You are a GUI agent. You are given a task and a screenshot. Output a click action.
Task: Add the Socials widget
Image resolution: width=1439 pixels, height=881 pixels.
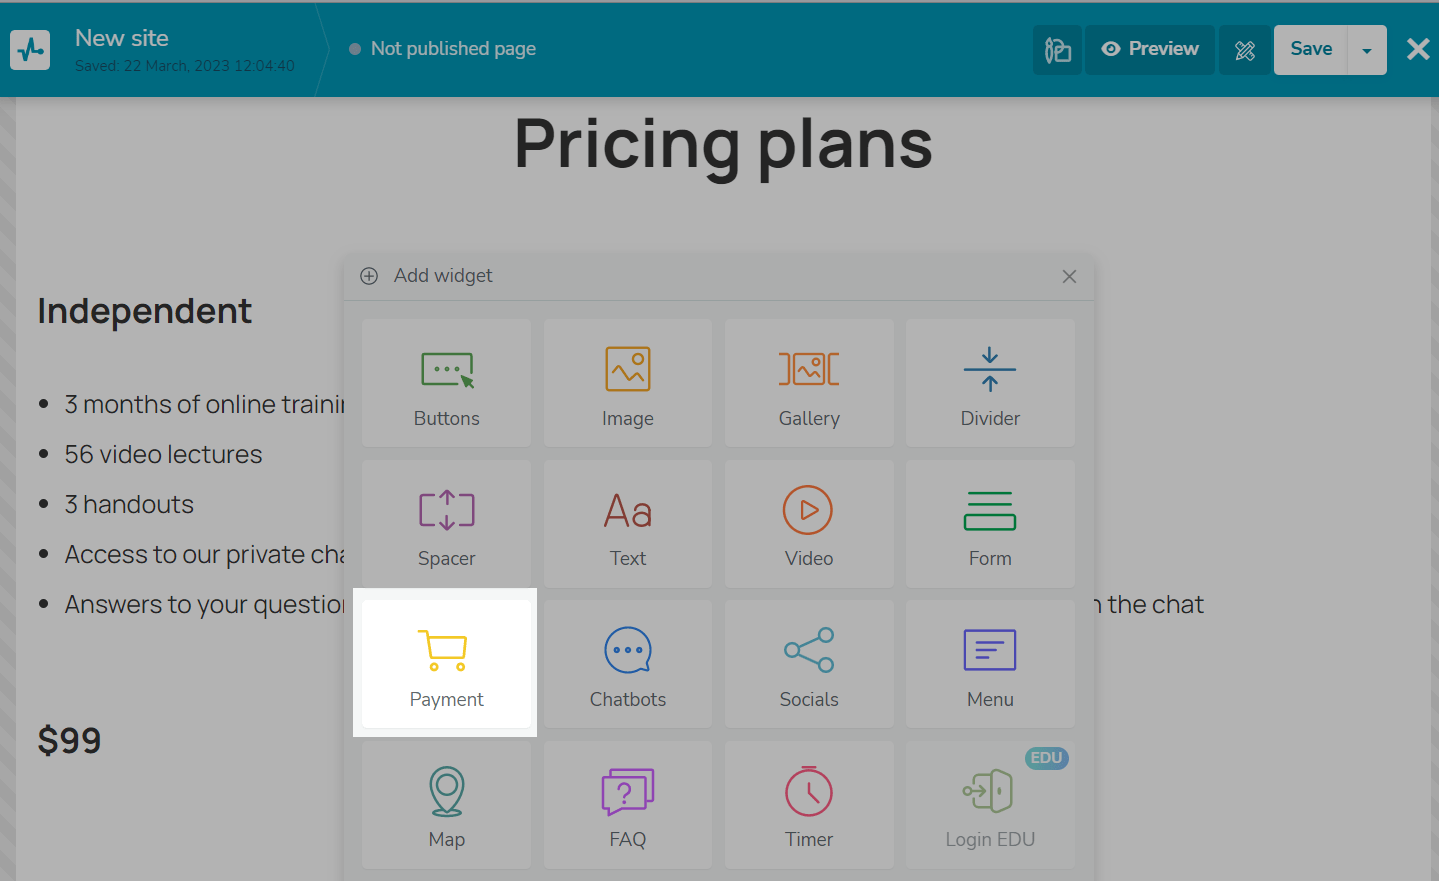pos(809,664)
